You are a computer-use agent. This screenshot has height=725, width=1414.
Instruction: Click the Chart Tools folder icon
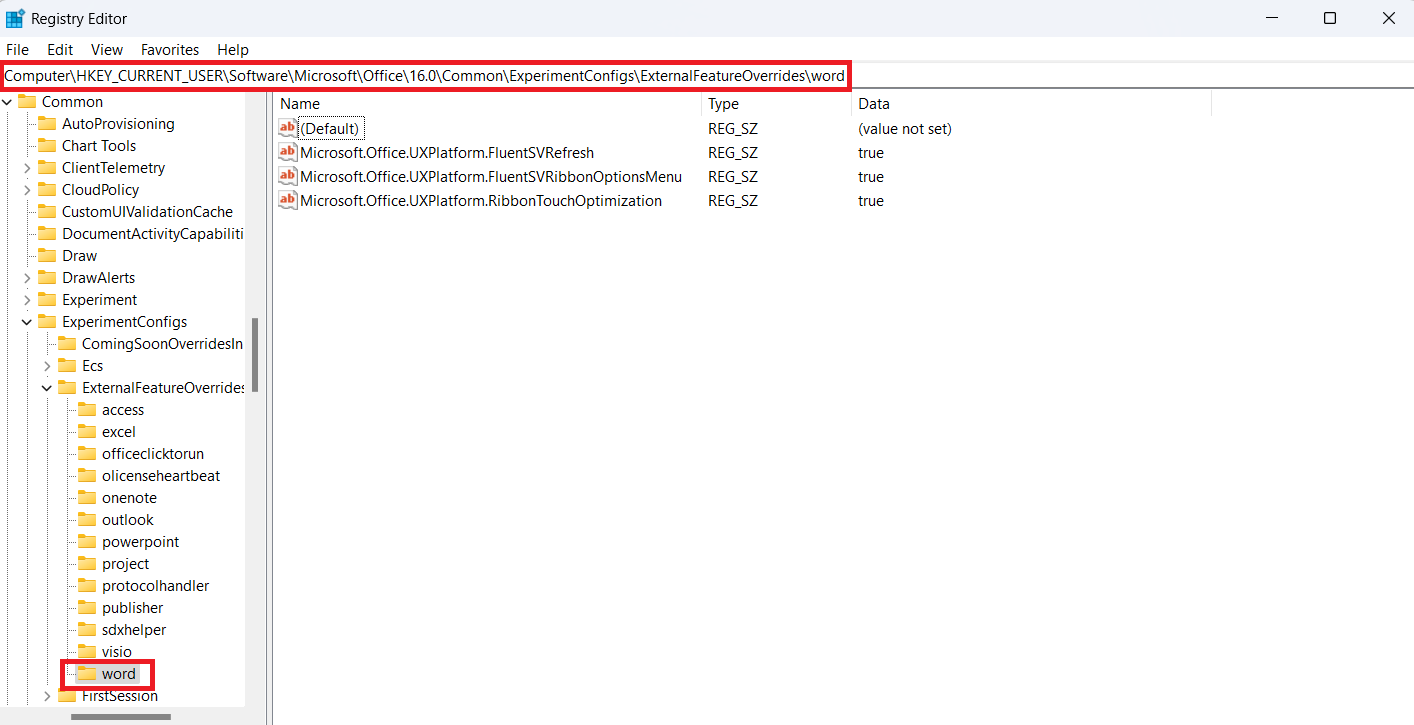click(47, 146)
